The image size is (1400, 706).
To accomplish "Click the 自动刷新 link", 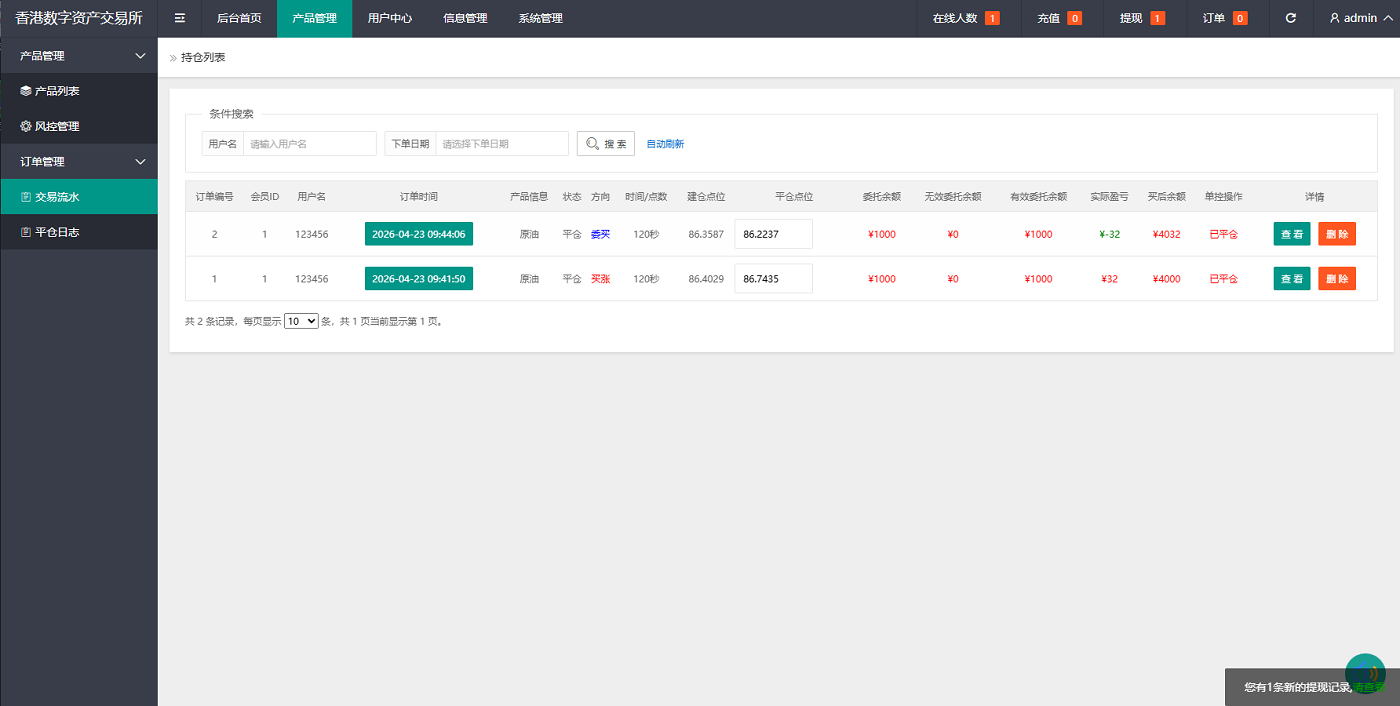I will (665, 144).
